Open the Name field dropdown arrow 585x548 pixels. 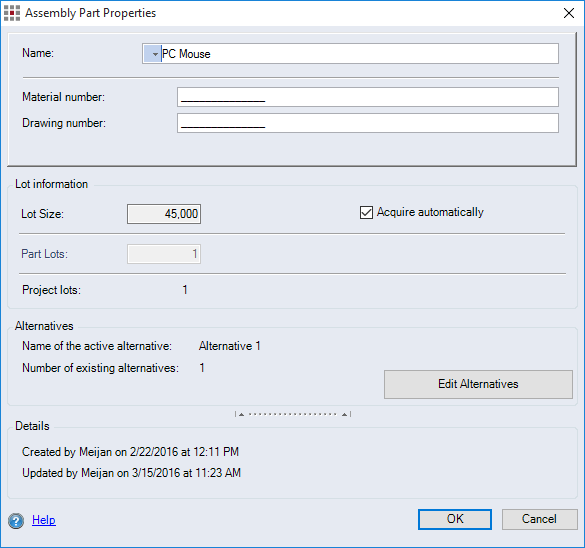point(152,54)
